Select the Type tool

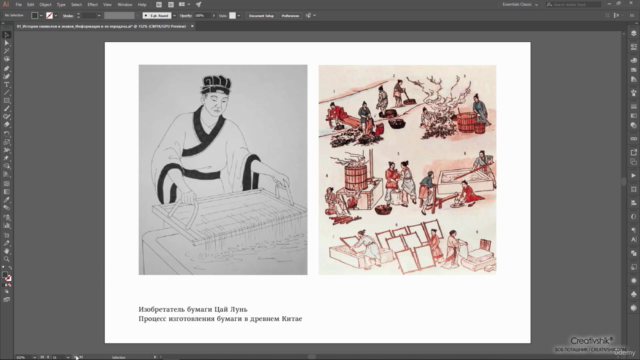(7, 84)
